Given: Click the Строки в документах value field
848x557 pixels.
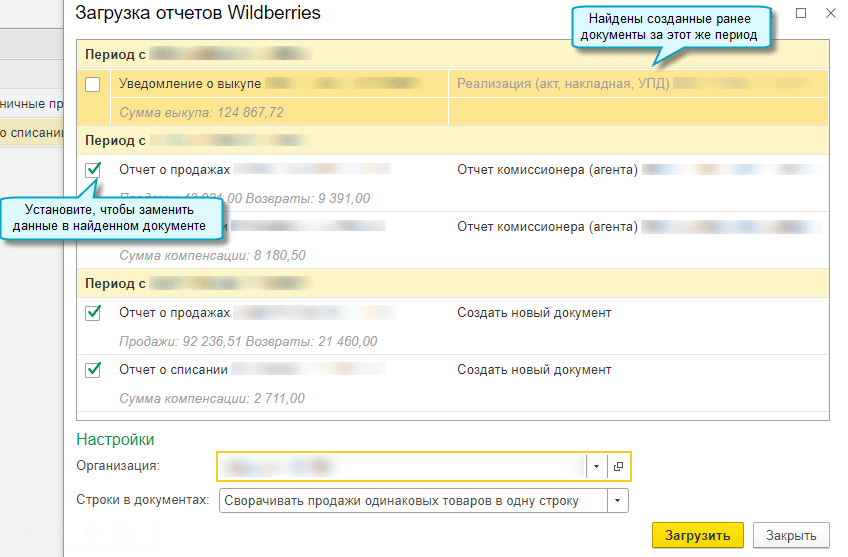Looking at the screenshot, I should point(413,501).
